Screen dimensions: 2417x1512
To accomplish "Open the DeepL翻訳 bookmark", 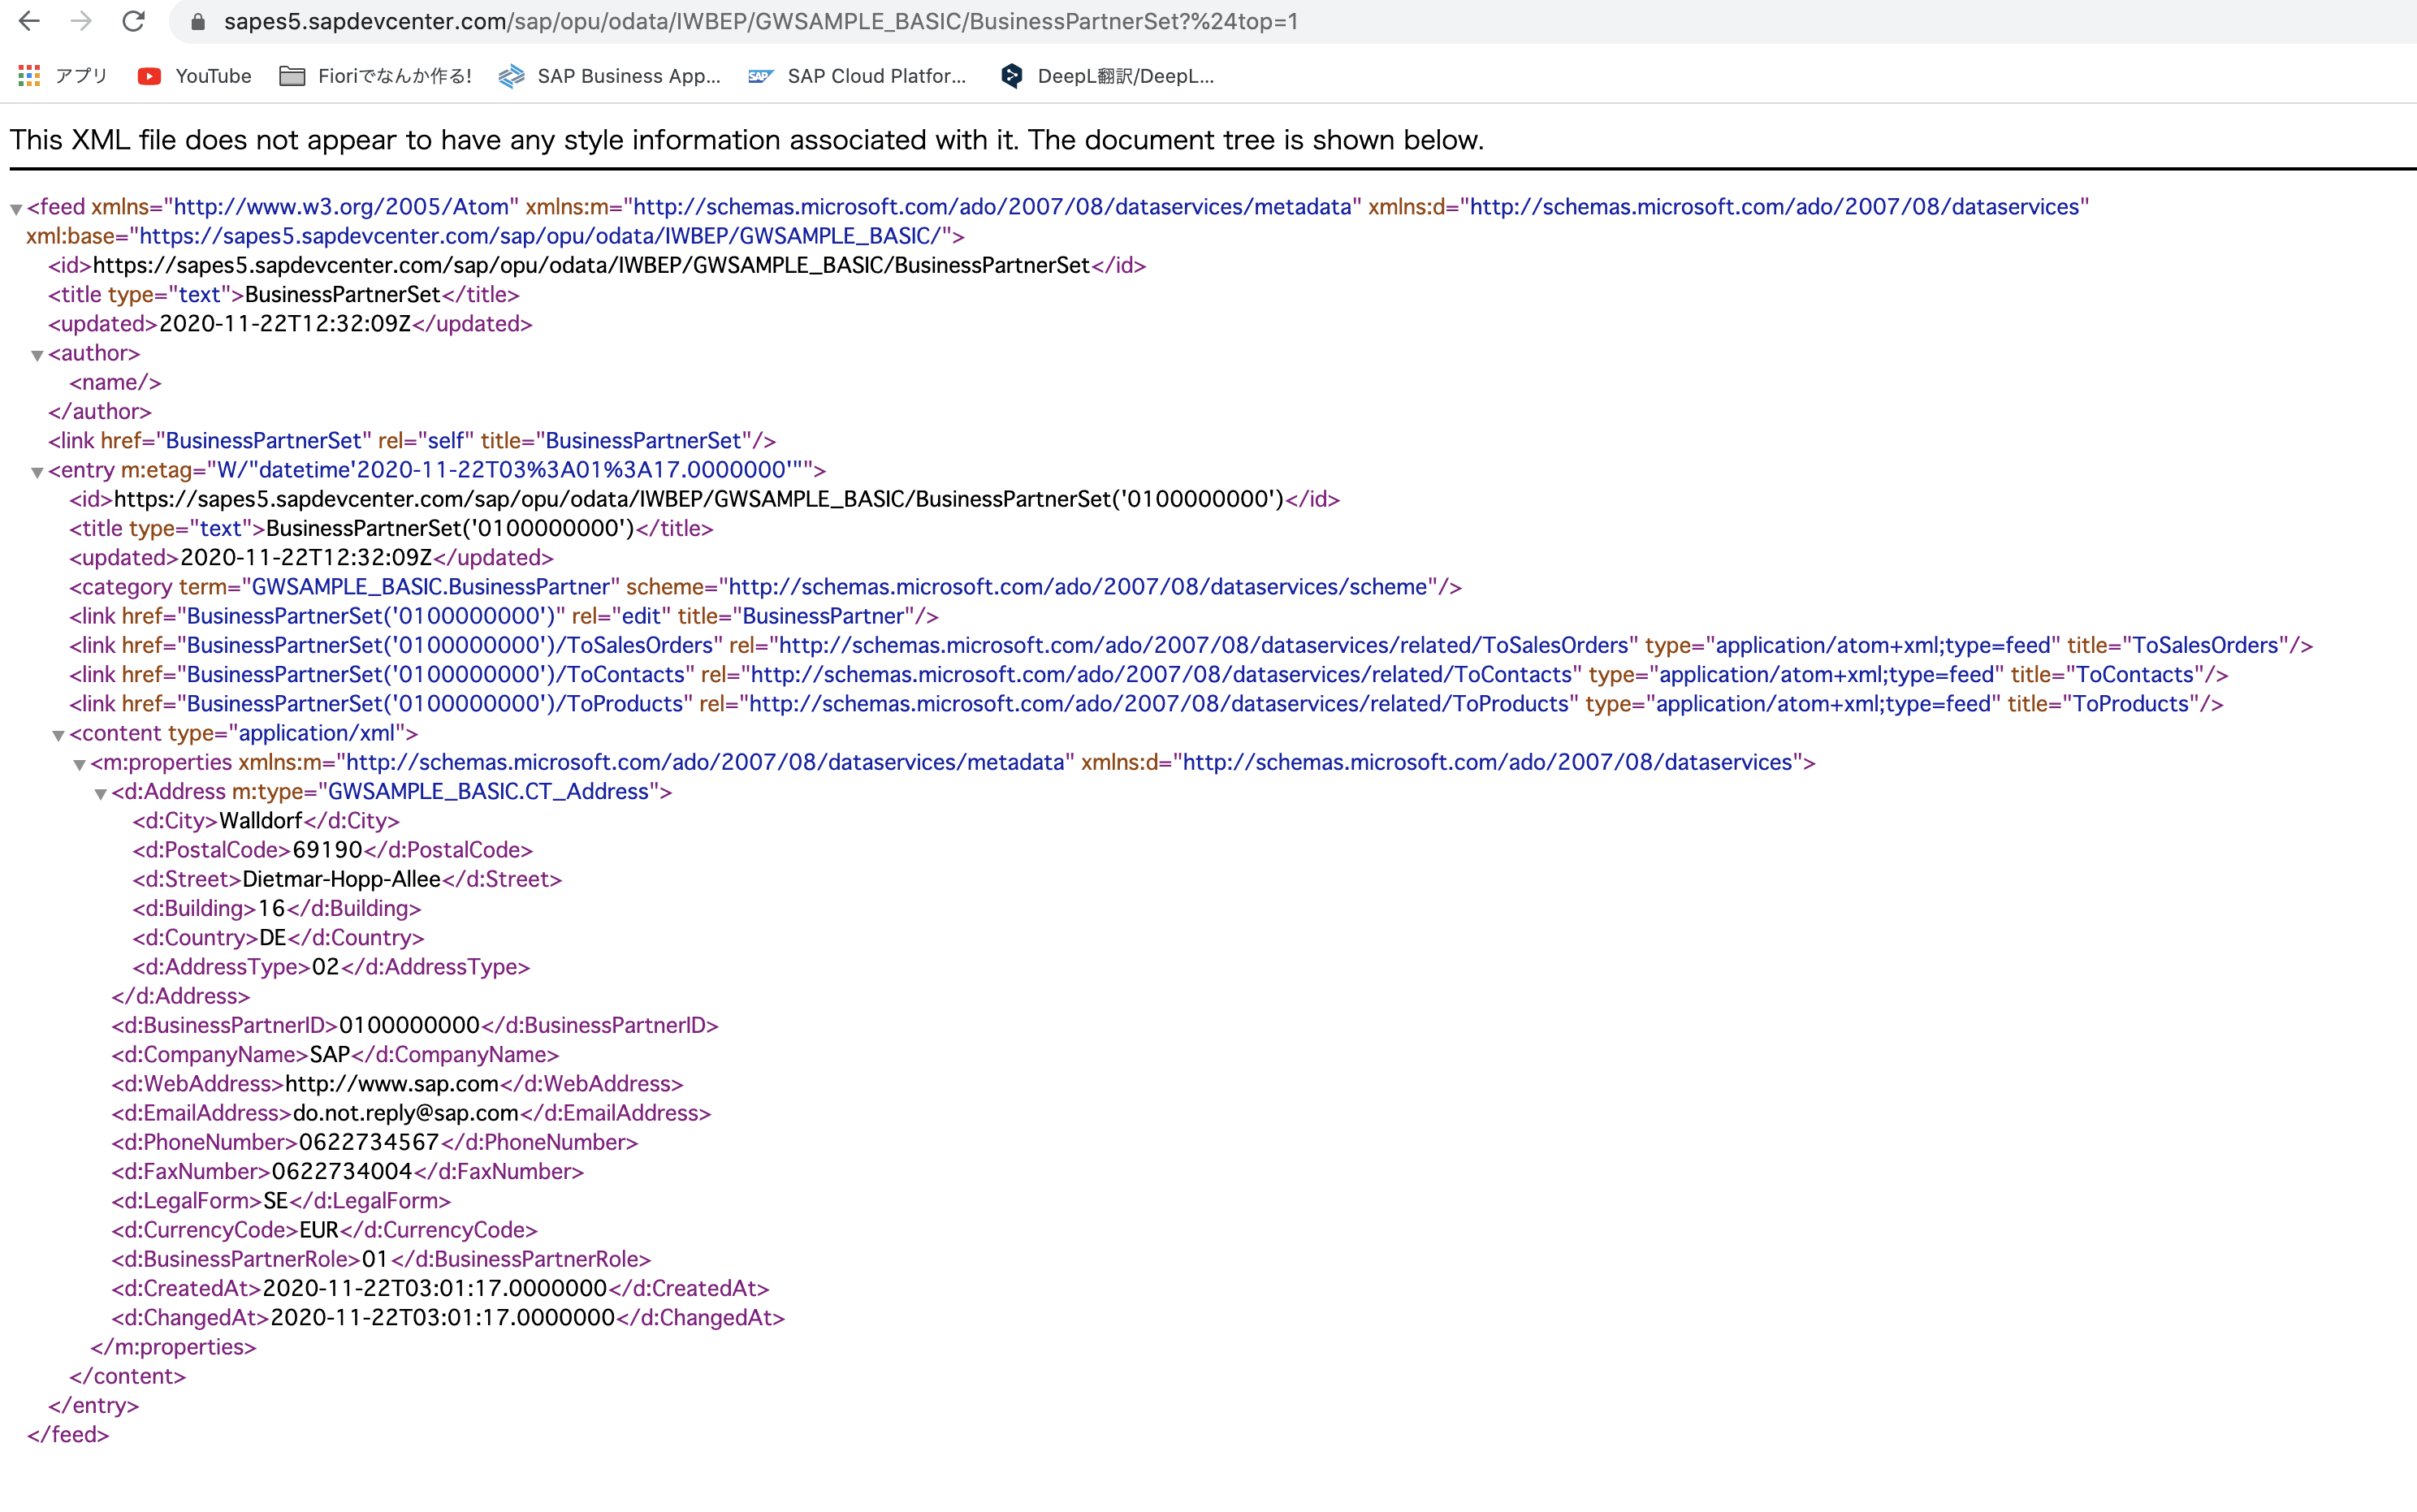I will (1120, 76).
